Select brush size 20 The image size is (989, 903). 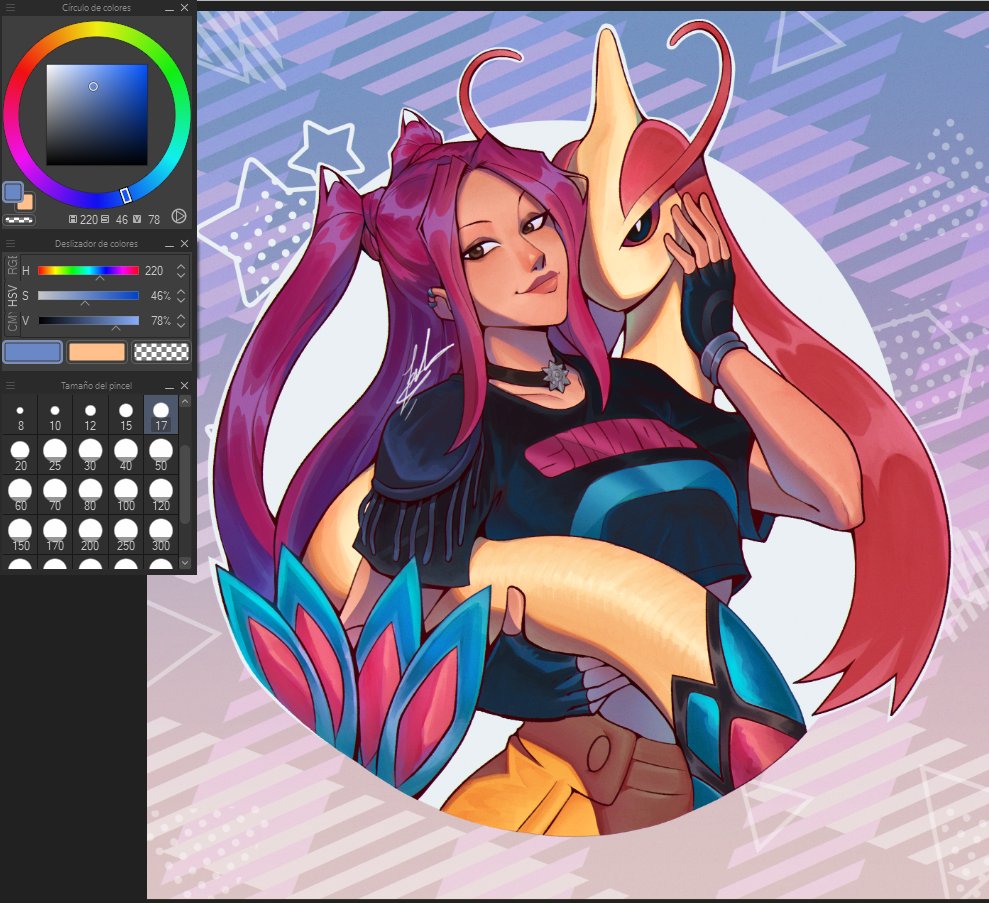pos(20,455)
